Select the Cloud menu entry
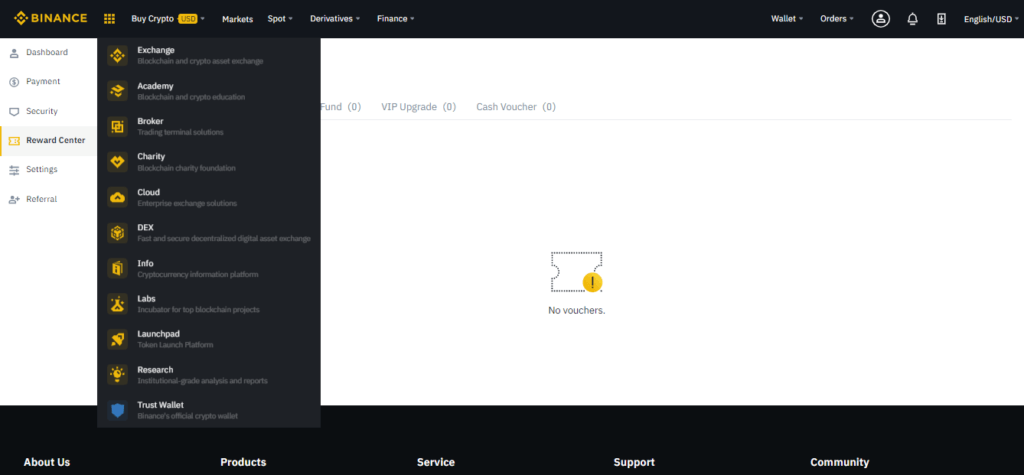1024x475 pixels. 209,197
